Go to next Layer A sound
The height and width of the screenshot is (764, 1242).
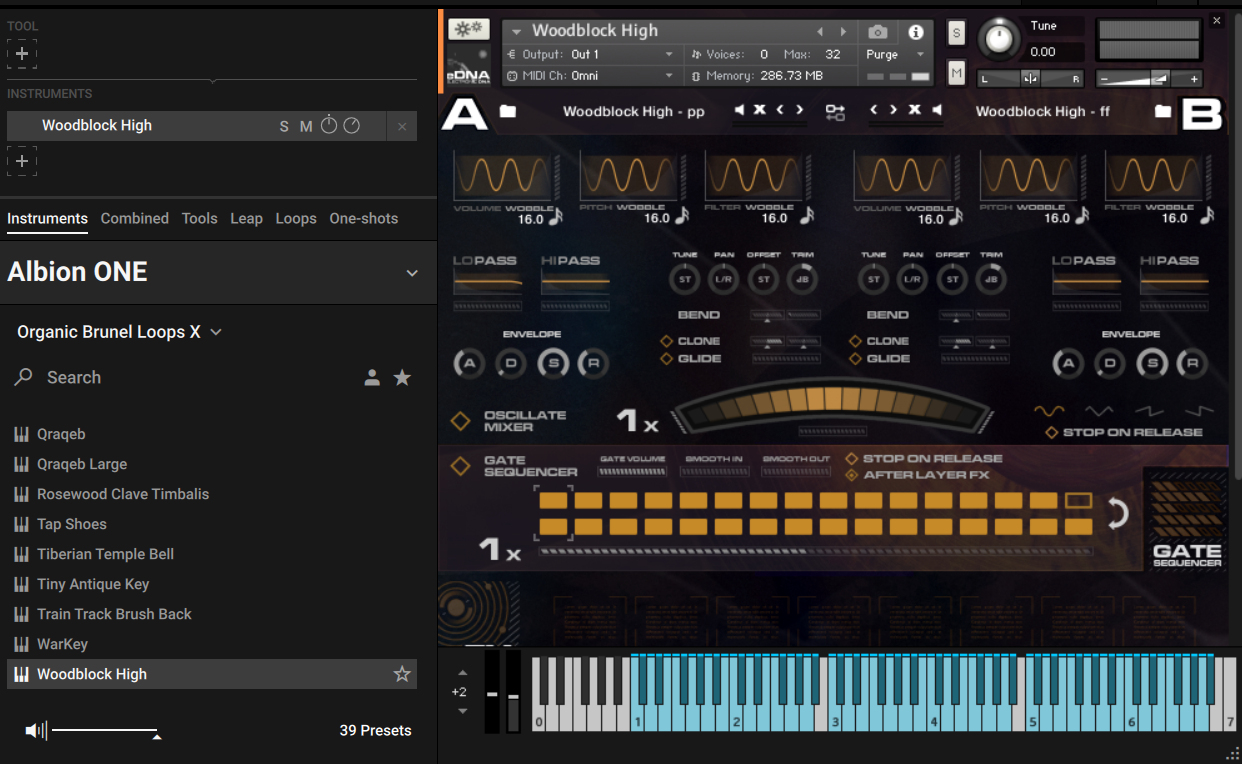pyautogui.click(x=799, y=110)
